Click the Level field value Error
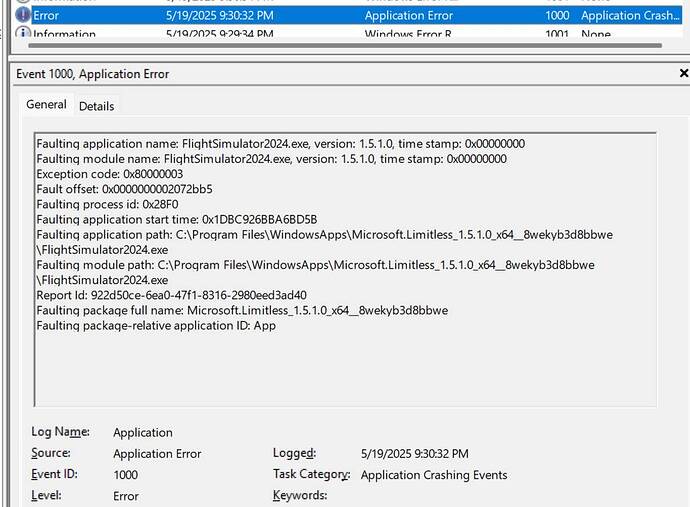 coord(126,496)
